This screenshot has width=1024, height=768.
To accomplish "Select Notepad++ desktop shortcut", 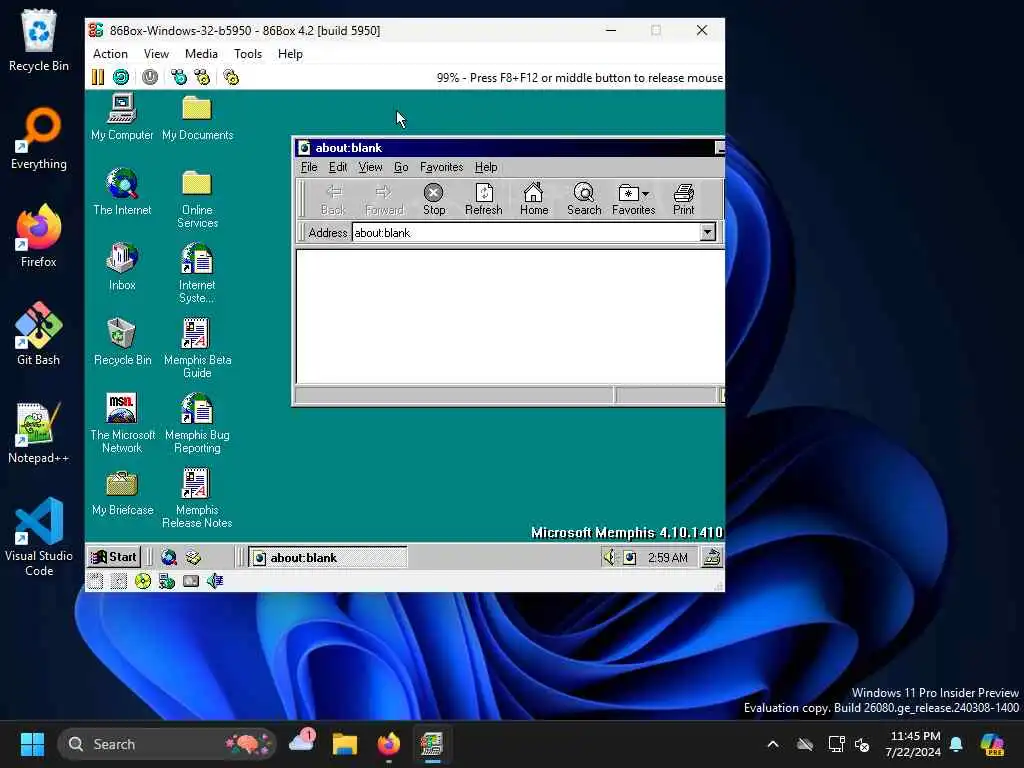I will coord(39,432).
